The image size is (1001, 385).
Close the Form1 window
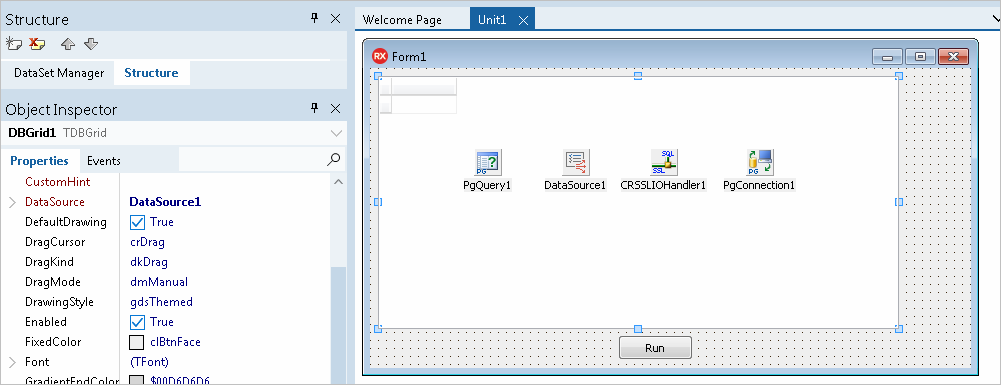(x=954, y=57)
